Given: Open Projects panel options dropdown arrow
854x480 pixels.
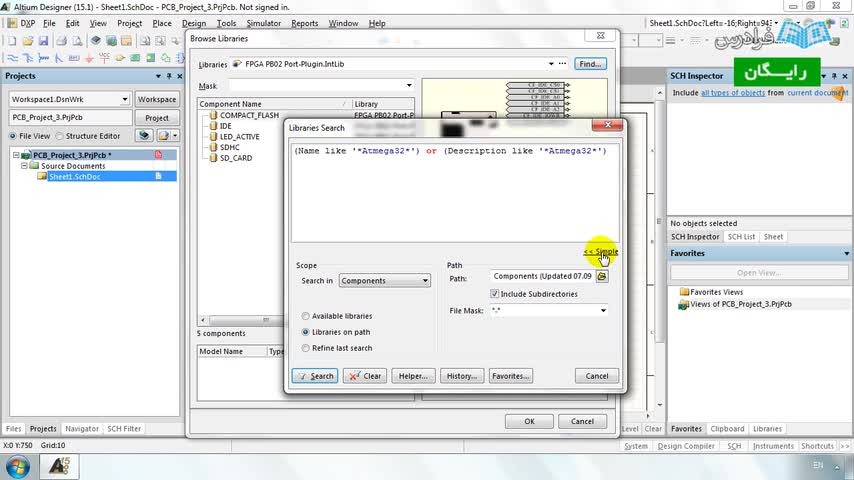Looking at the screenshot, I should tap(158, 76).
